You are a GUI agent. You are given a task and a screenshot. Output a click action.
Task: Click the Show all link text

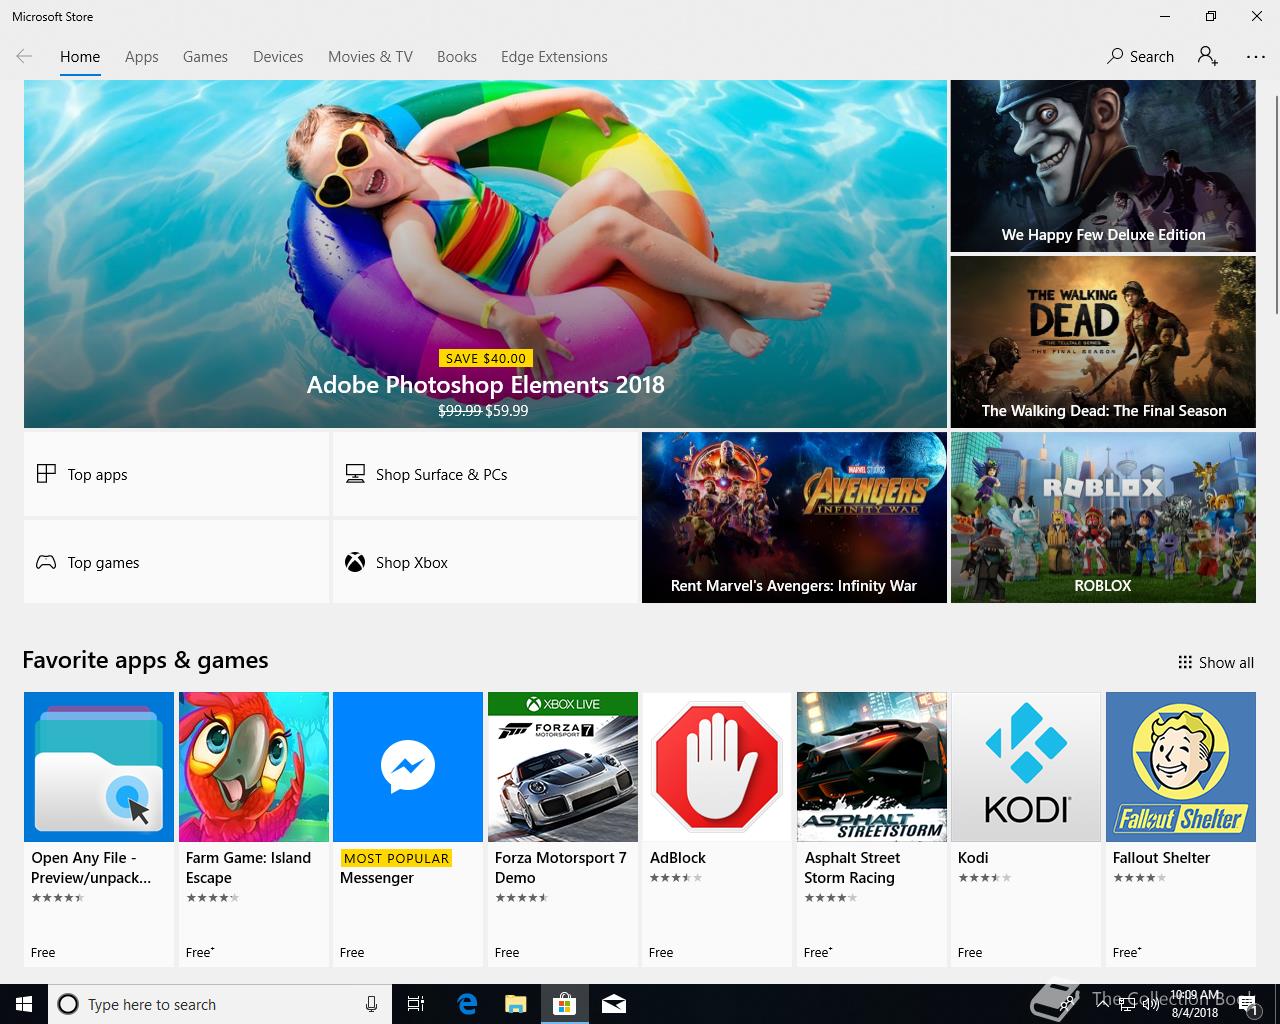pyautogui.click(x=1226, y=662)
